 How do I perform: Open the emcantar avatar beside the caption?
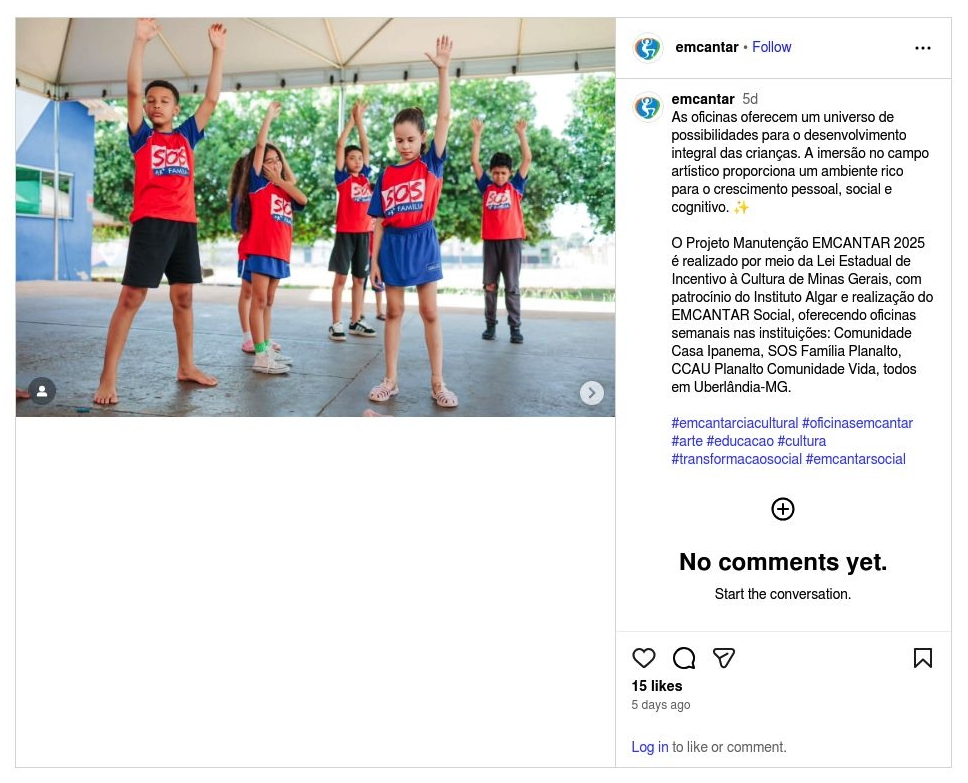coord(648,107)
